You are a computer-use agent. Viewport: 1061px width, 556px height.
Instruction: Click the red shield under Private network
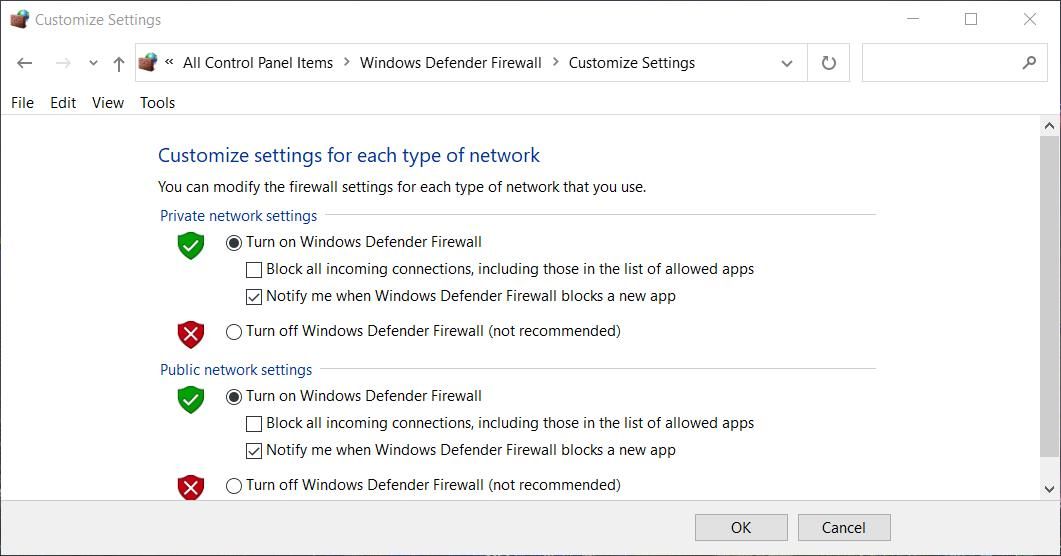point(190,333)
